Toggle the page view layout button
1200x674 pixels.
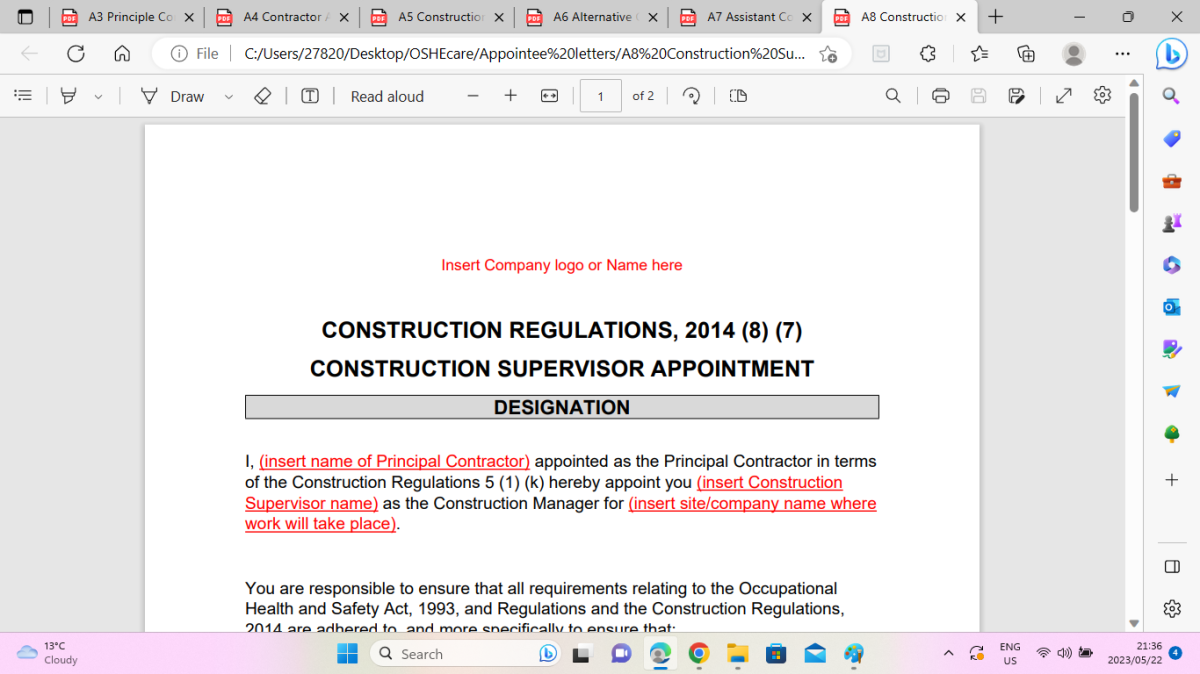(738, 96)
